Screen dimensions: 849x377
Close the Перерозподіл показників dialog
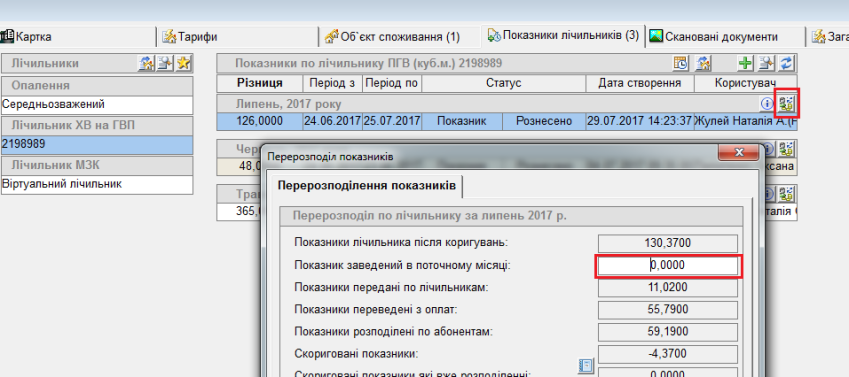coord(738,153)
